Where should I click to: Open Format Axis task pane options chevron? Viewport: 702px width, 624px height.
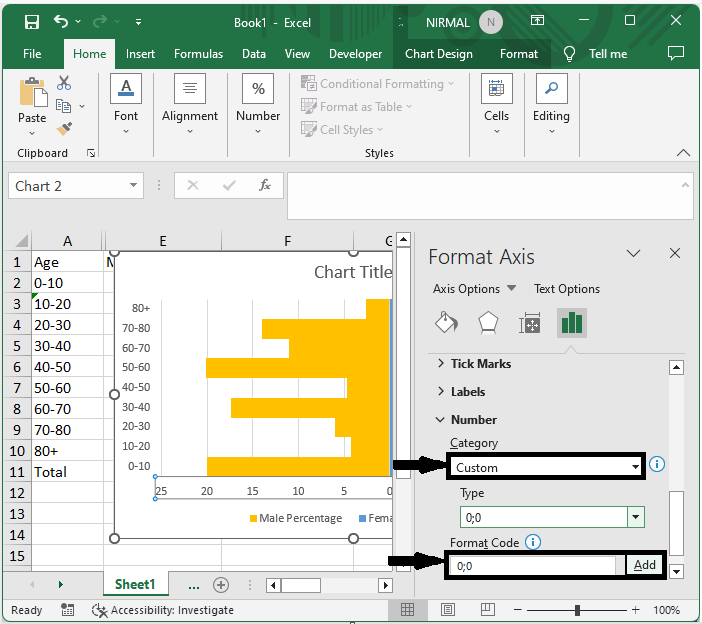click(x=633, y=254)
